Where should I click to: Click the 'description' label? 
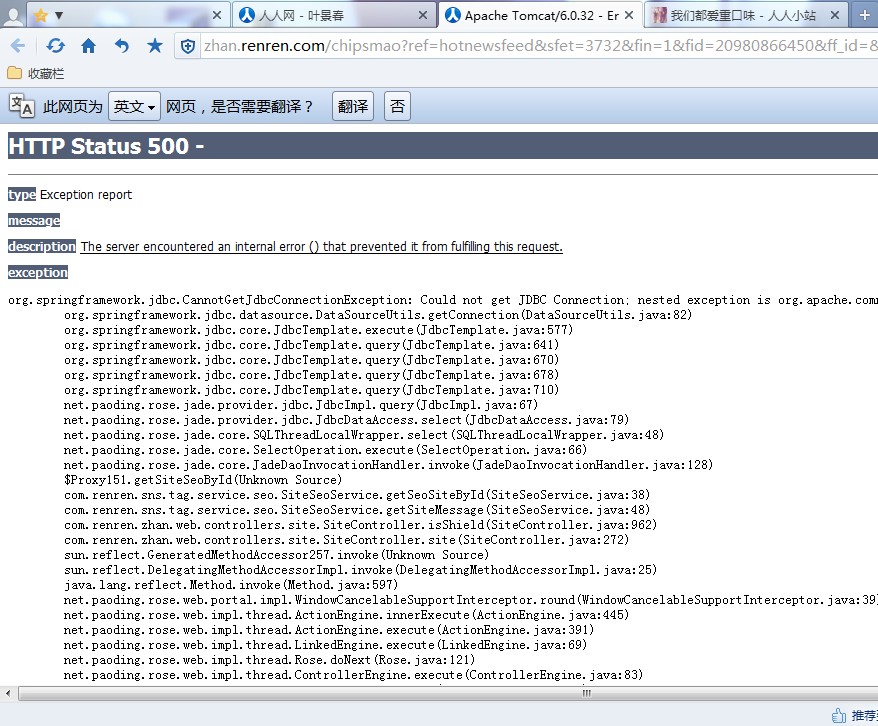[x=42, y=246]
